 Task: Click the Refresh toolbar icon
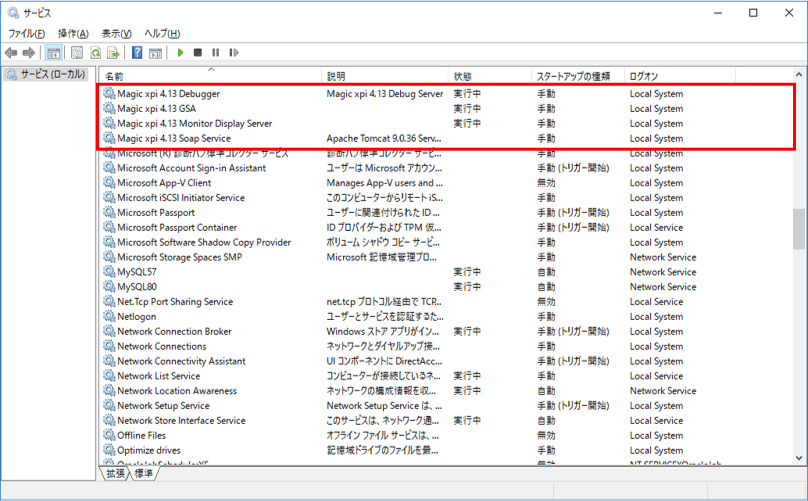pyautogui.click(x=96, y=53)
